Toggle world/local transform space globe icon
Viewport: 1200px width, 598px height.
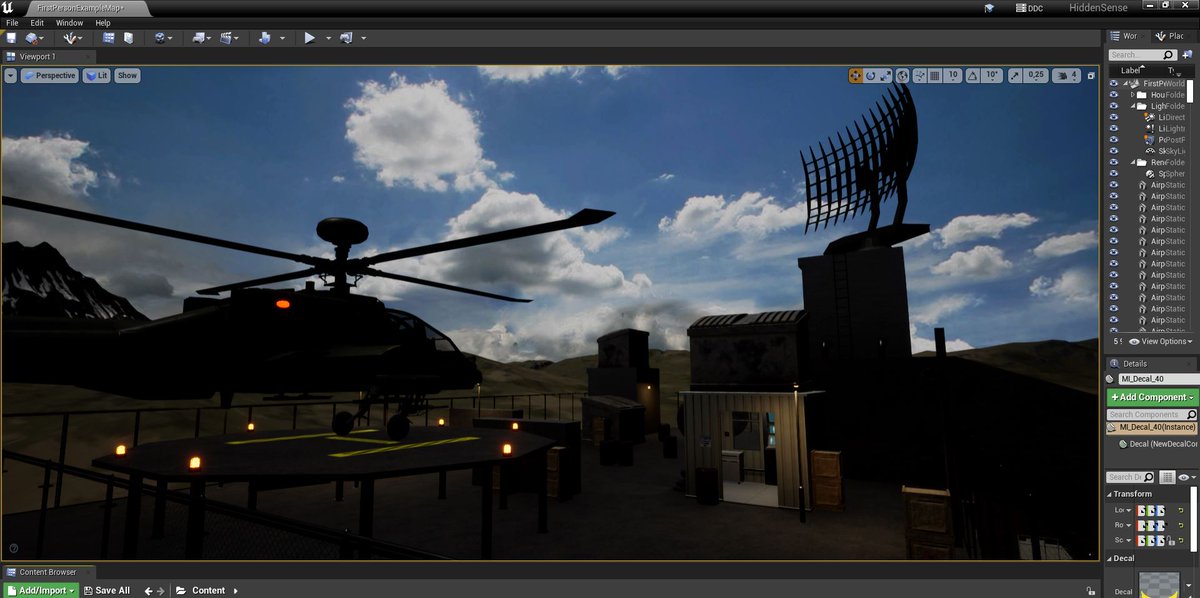coord(902,75)
